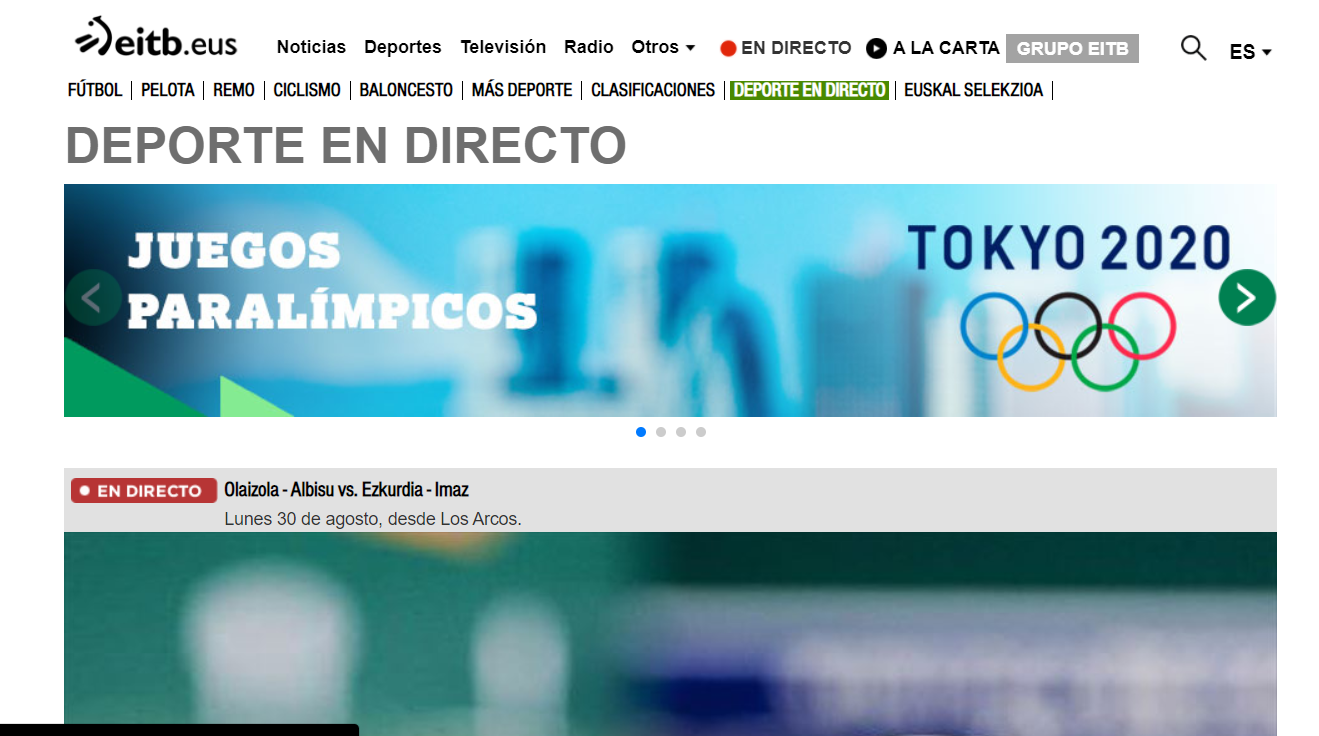Screen dimensions: 1319x736
Task: Click the A La Carta play icon
Action: tap(876, 48)
